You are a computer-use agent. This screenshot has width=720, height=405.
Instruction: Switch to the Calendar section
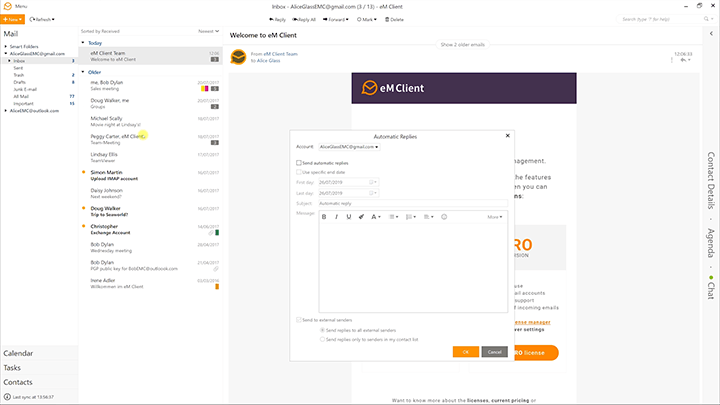pos(18,353)
